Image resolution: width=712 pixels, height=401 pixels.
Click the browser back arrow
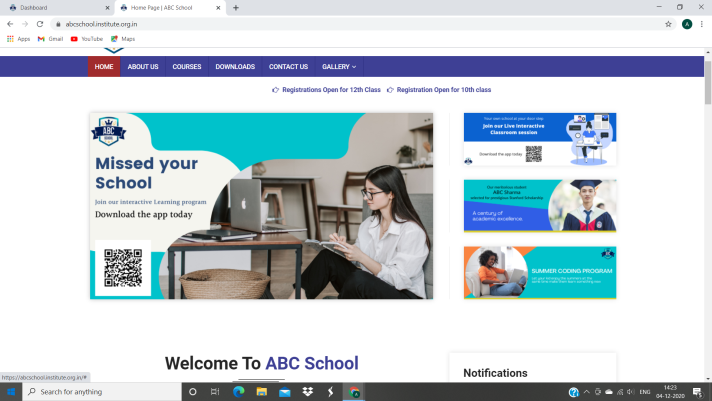[x=10, y=24]
